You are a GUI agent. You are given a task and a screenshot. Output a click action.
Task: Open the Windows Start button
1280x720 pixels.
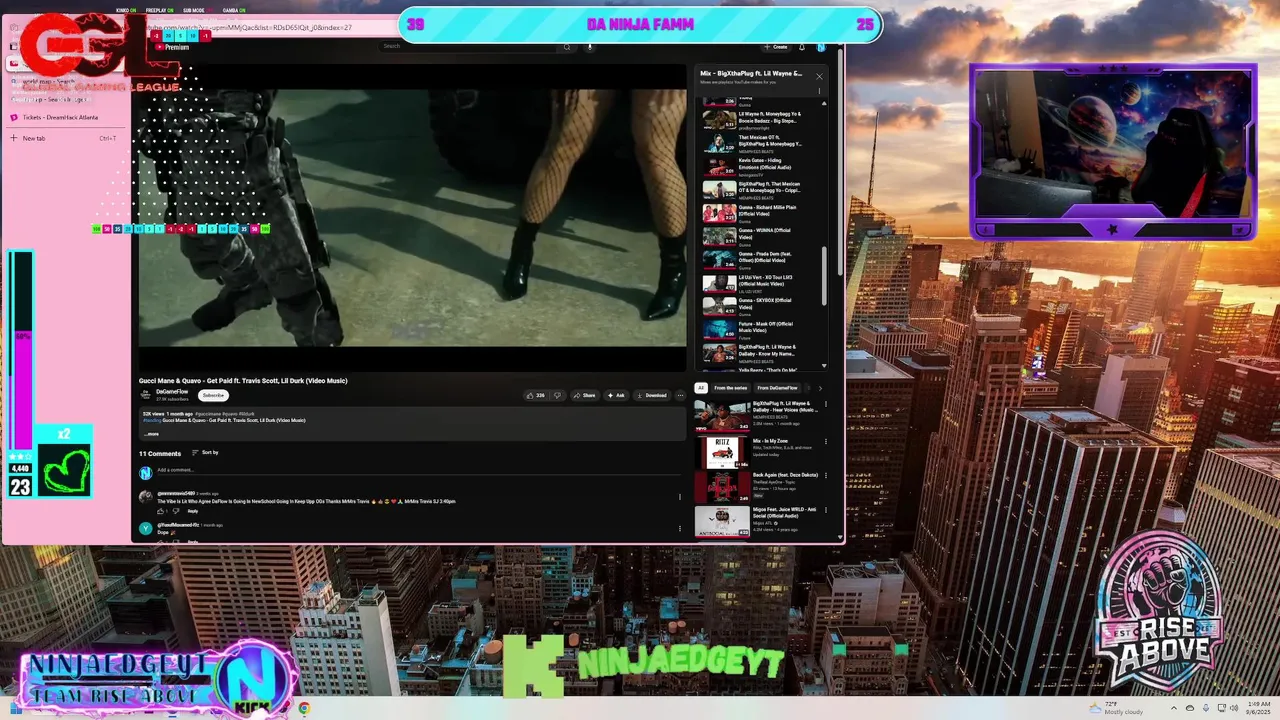coord(14,708)
